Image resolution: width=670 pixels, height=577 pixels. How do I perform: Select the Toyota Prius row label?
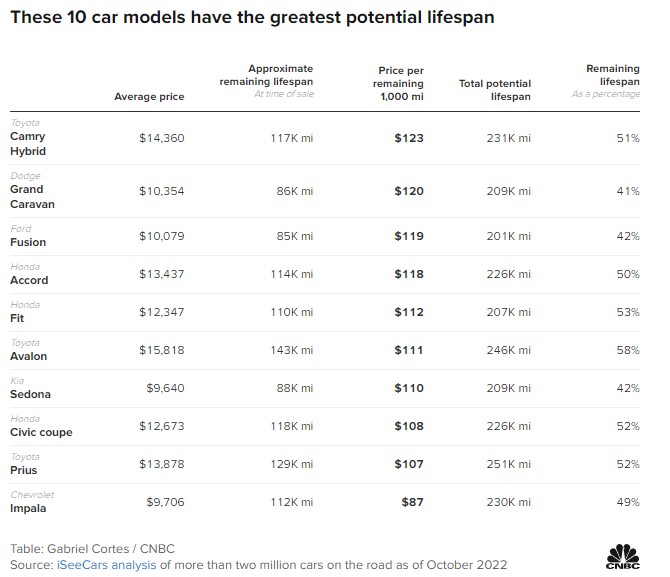25,470
